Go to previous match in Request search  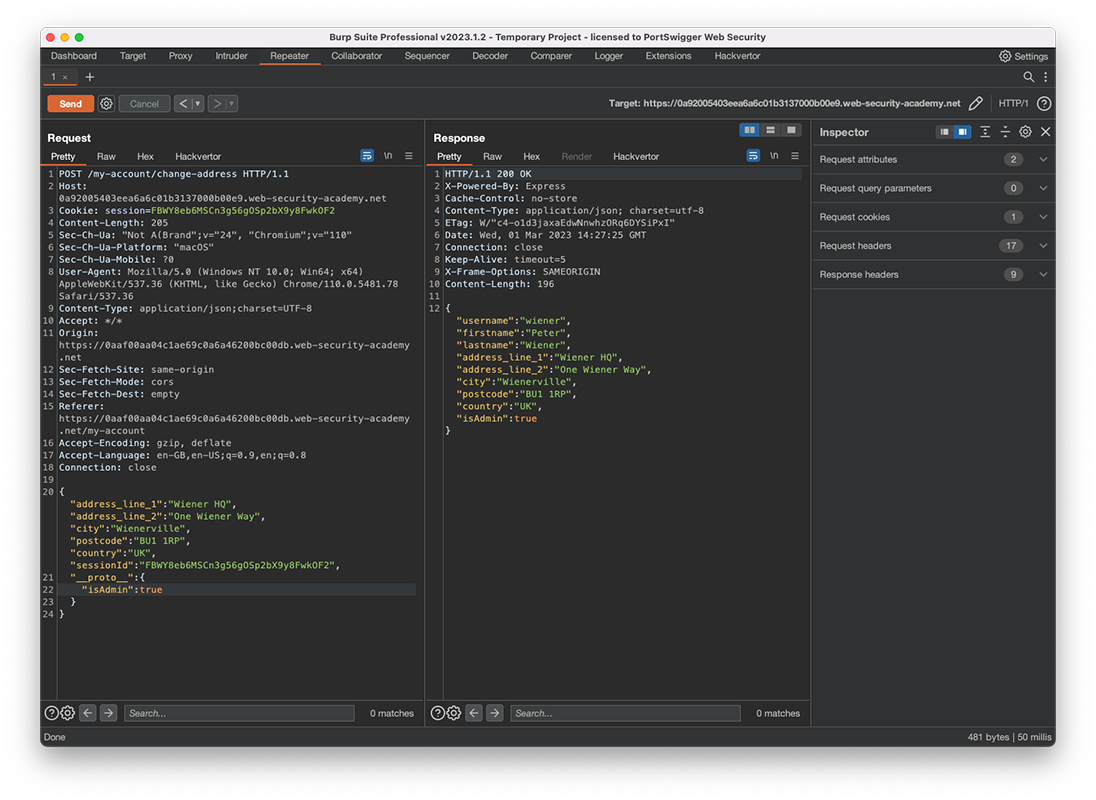pos(88,713)
